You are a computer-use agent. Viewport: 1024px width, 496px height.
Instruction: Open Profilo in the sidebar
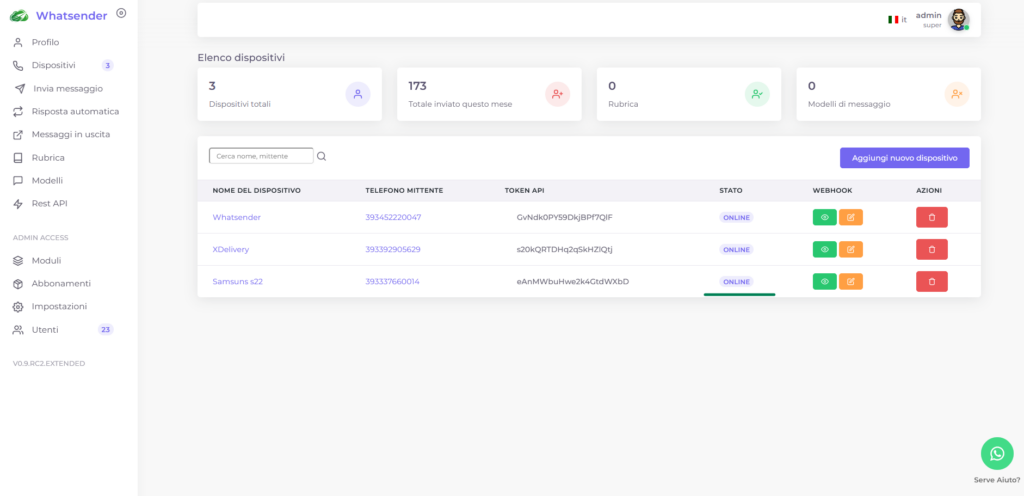click(x=45, y=42)
